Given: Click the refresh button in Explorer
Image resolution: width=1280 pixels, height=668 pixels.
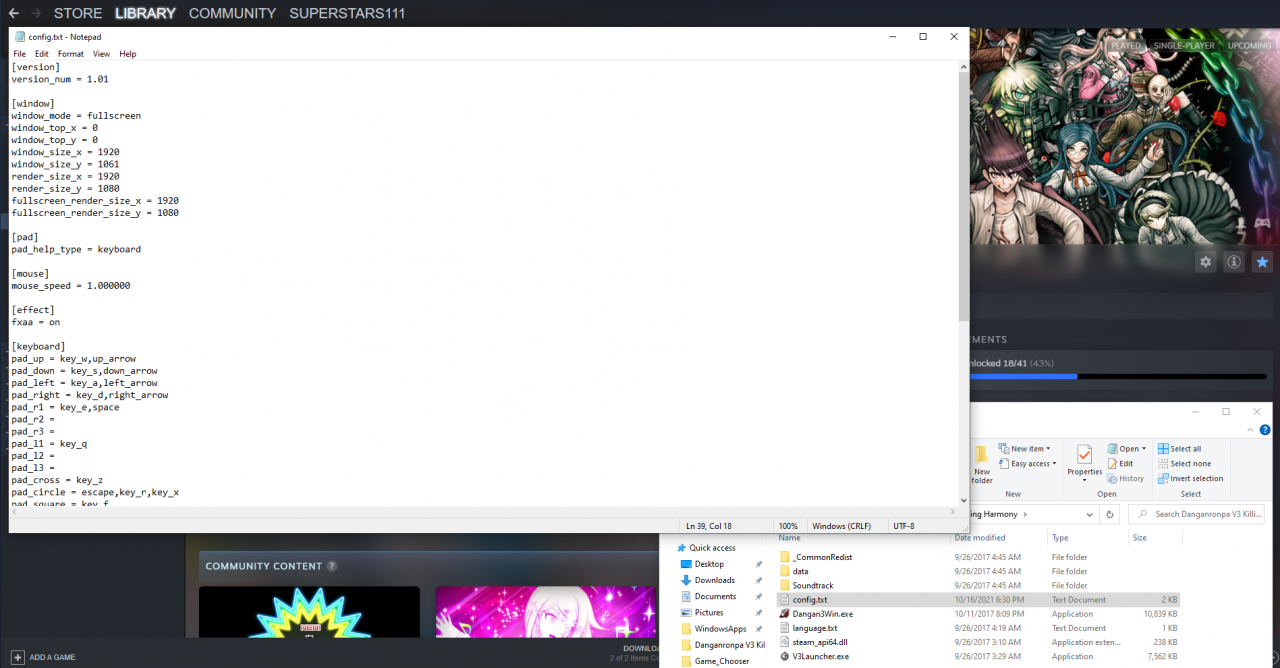Looking at the screenshot, I should 1109,514.
